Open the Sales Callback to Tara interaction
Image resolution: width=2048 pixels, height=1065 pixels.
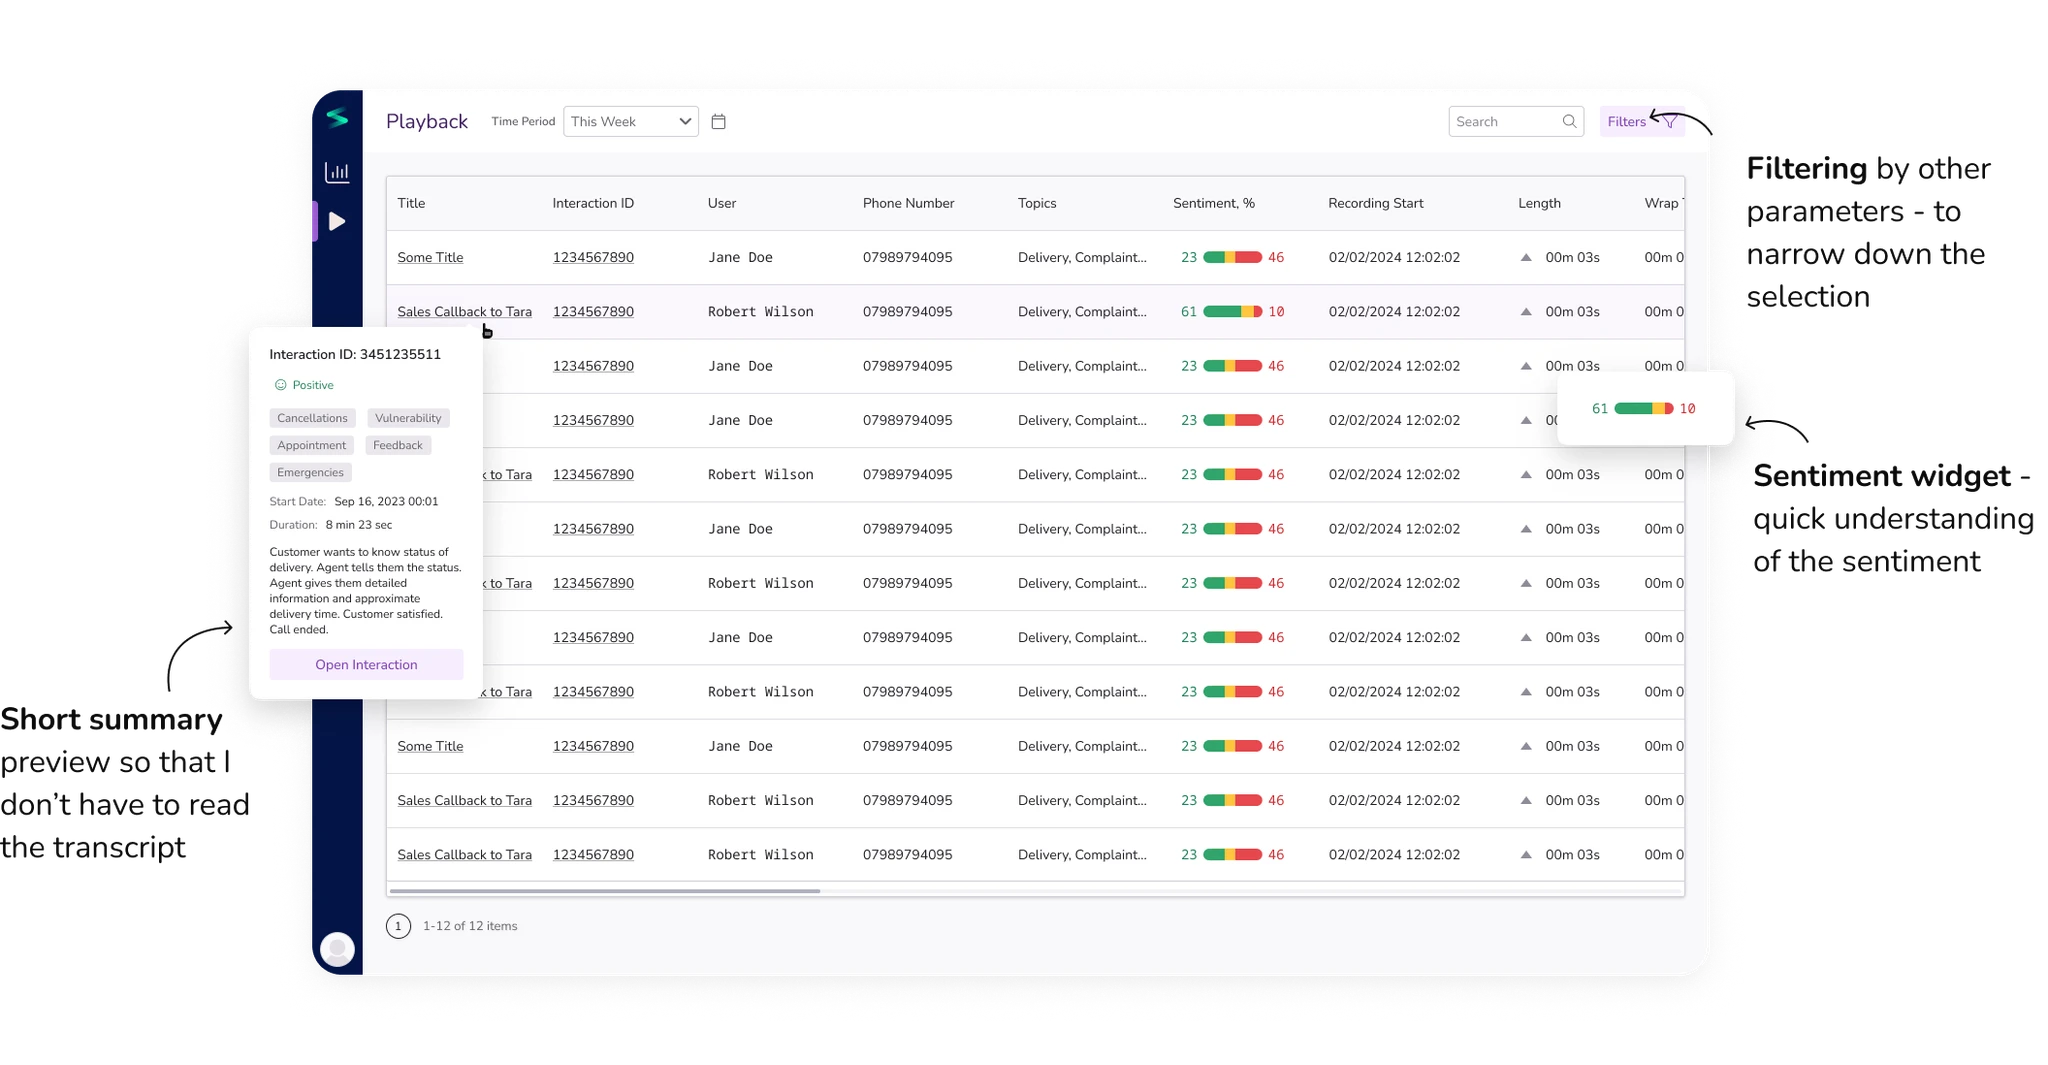pos(464,311)
